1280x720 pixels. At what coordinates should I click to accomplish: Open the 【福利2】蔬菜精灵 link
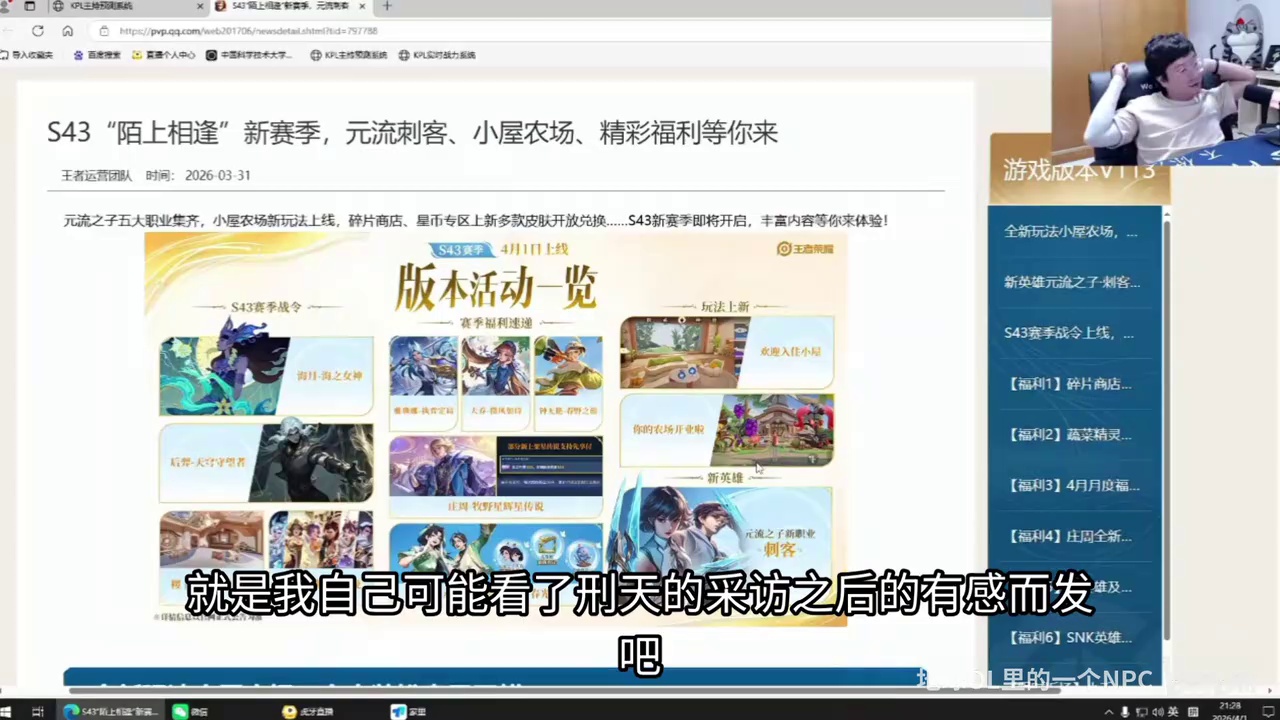1072,434
